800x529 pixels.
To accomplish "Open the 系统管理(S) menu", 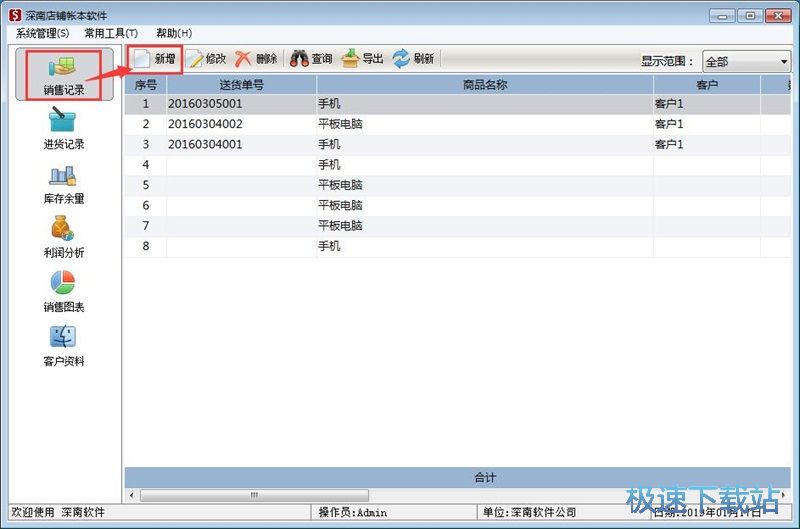I will pos(42,33).
